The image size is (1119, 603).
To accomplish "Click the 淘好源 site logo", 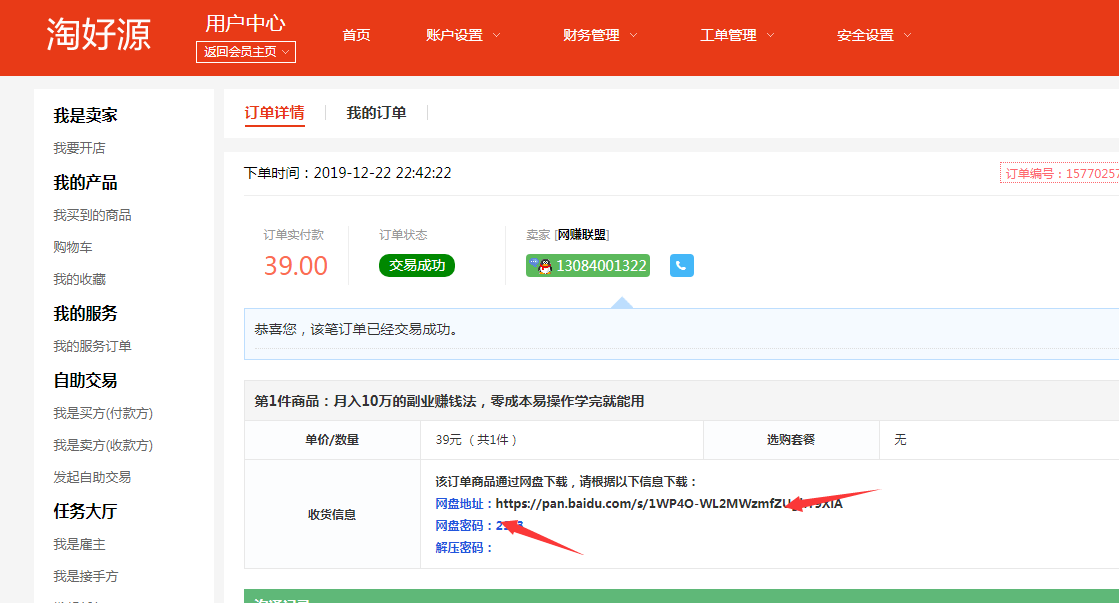I will click(98, 35).
